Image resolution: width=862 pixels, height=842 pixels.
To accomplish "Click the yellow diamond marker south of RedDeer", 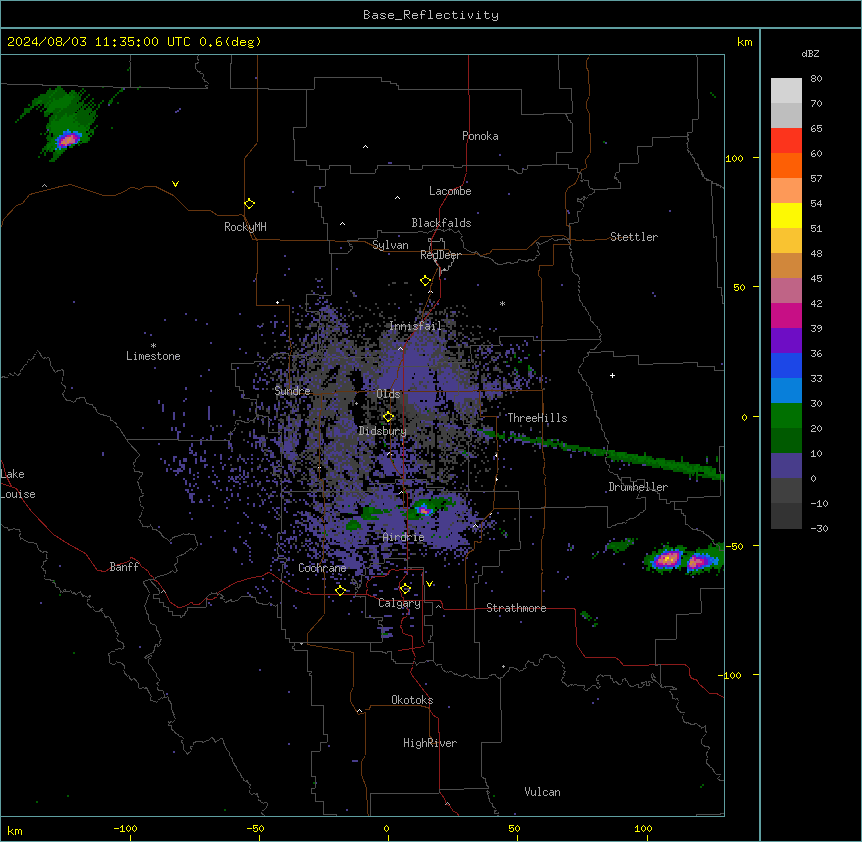I will (425, 281).
